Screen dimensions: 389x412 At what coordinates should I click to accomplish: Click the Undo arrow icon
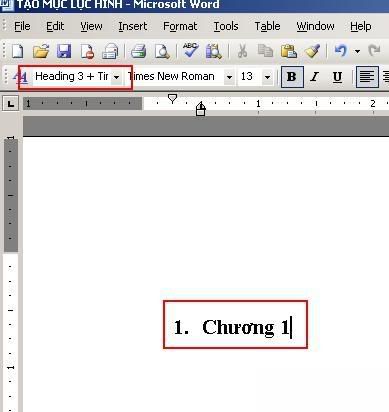341,51
